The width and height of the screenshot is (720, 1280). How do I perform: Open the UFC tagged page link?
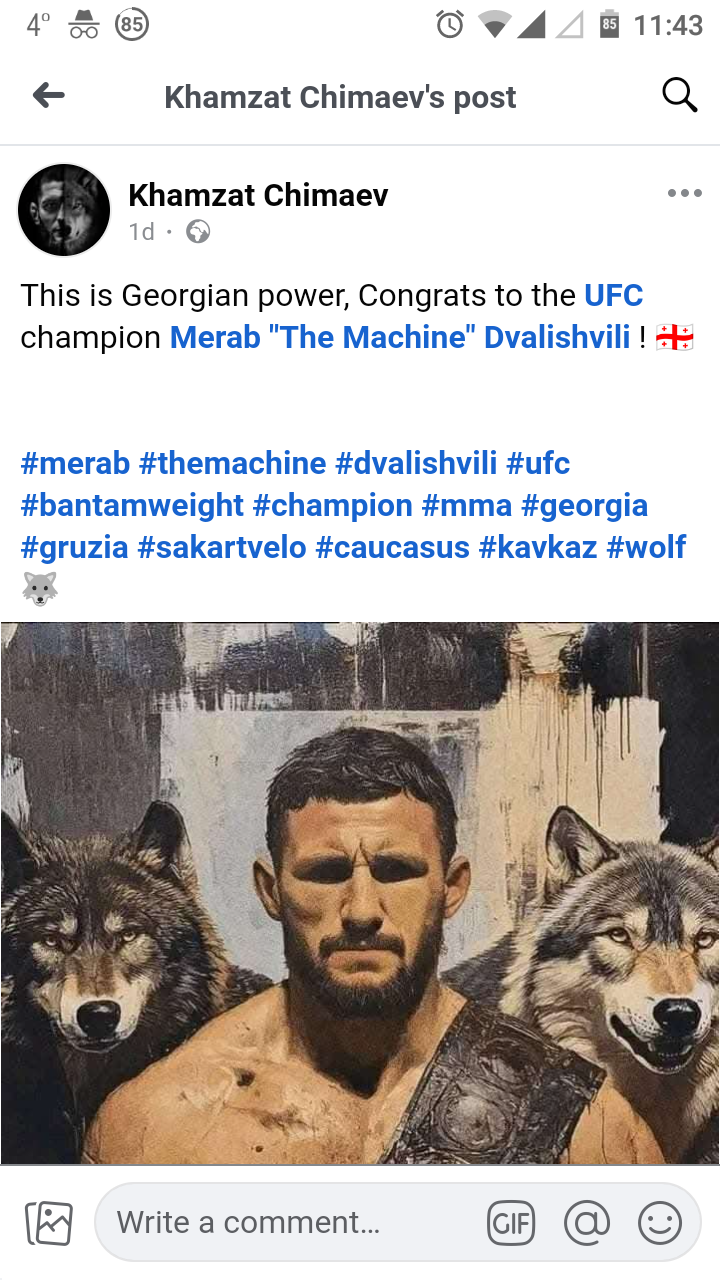point(613,295)
